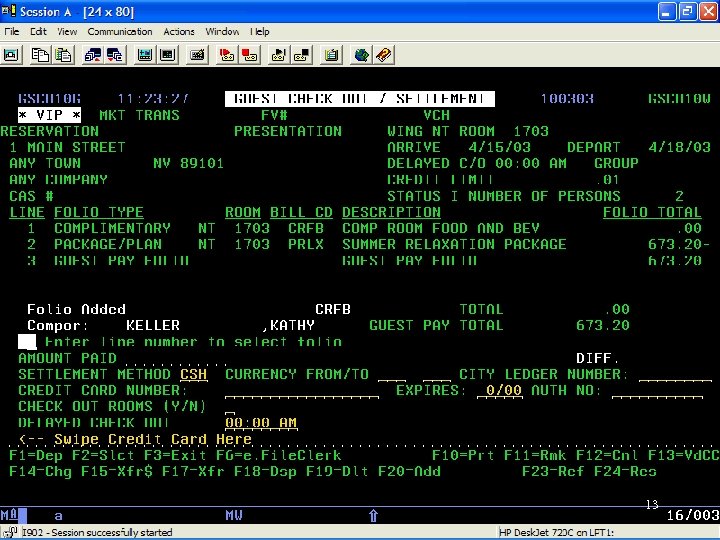Open the Color Mapping toolbar icon

168,55
